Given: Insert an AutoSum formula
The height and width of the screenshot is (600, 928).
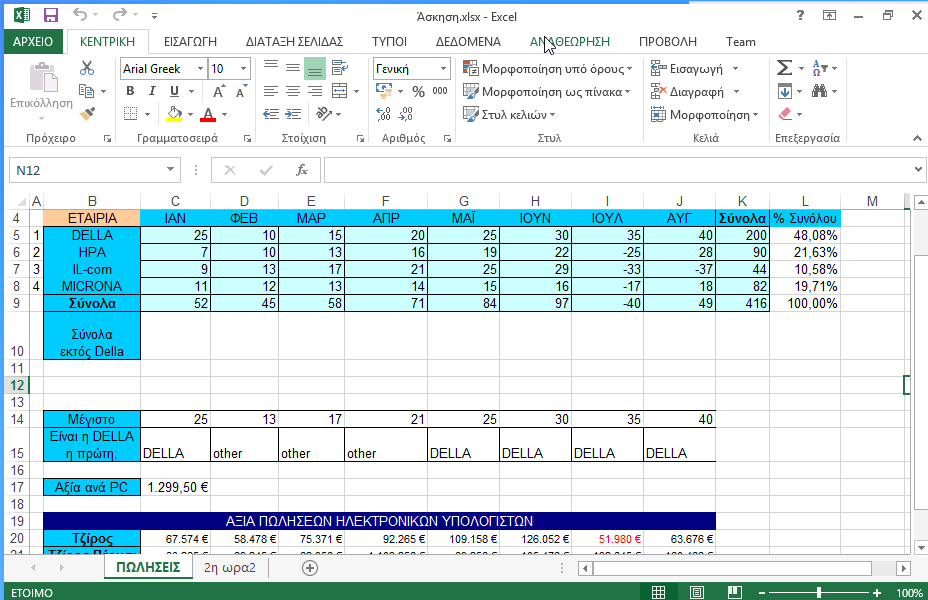Looking at the screenshot, I should (x=784, y=68).
